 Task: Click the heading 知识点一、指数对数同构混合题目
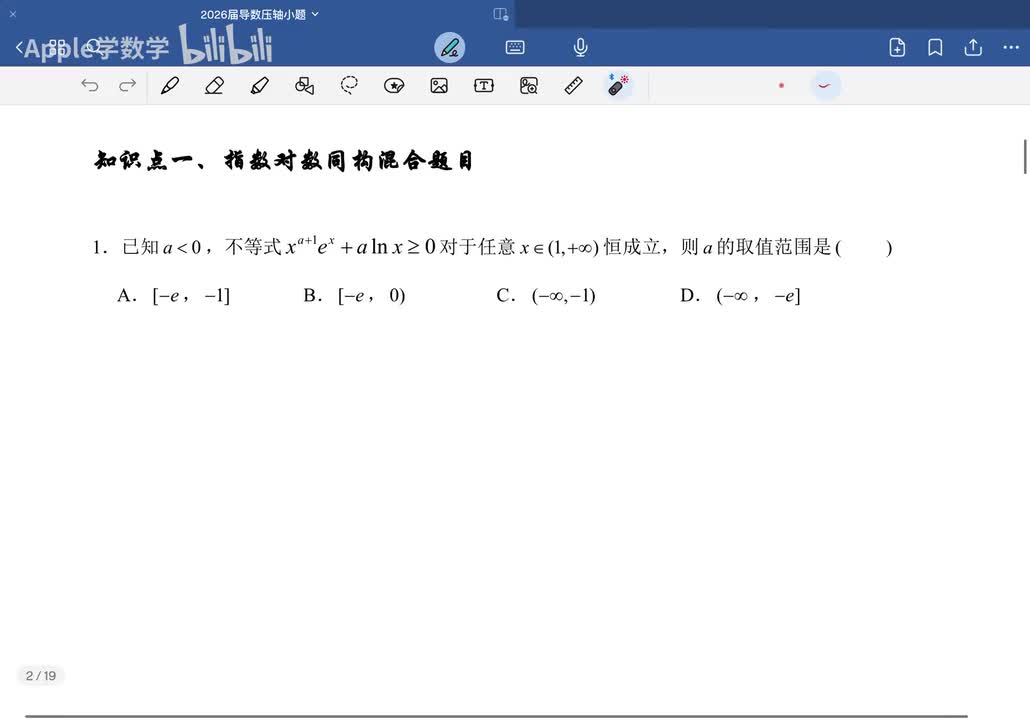click(x=283, y=160)
